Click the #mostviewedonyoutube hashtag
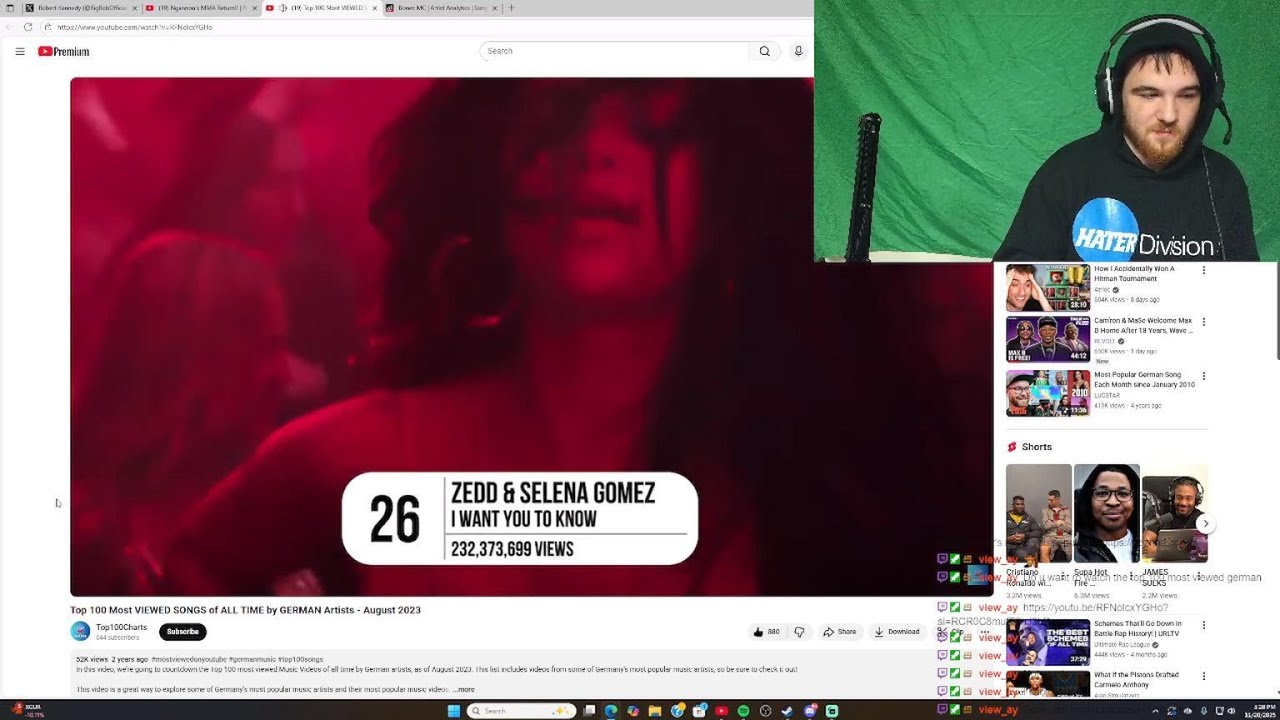 coord(189,660)
